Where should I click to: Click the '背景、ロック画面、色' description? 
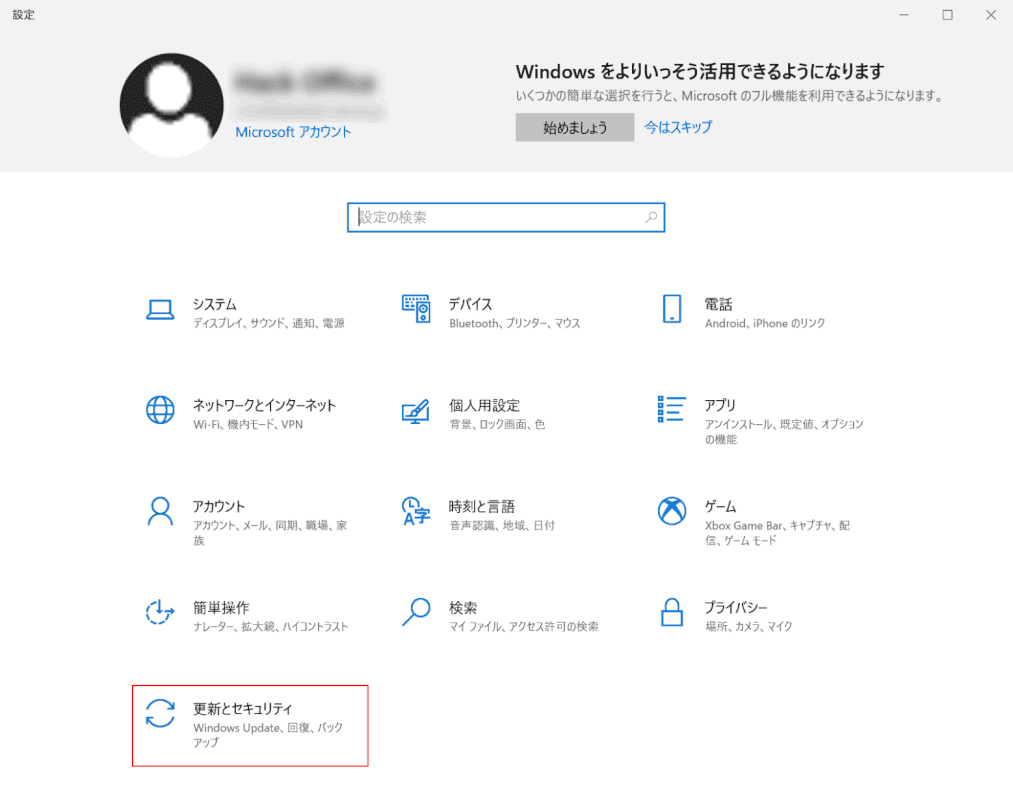coord(497,424)
